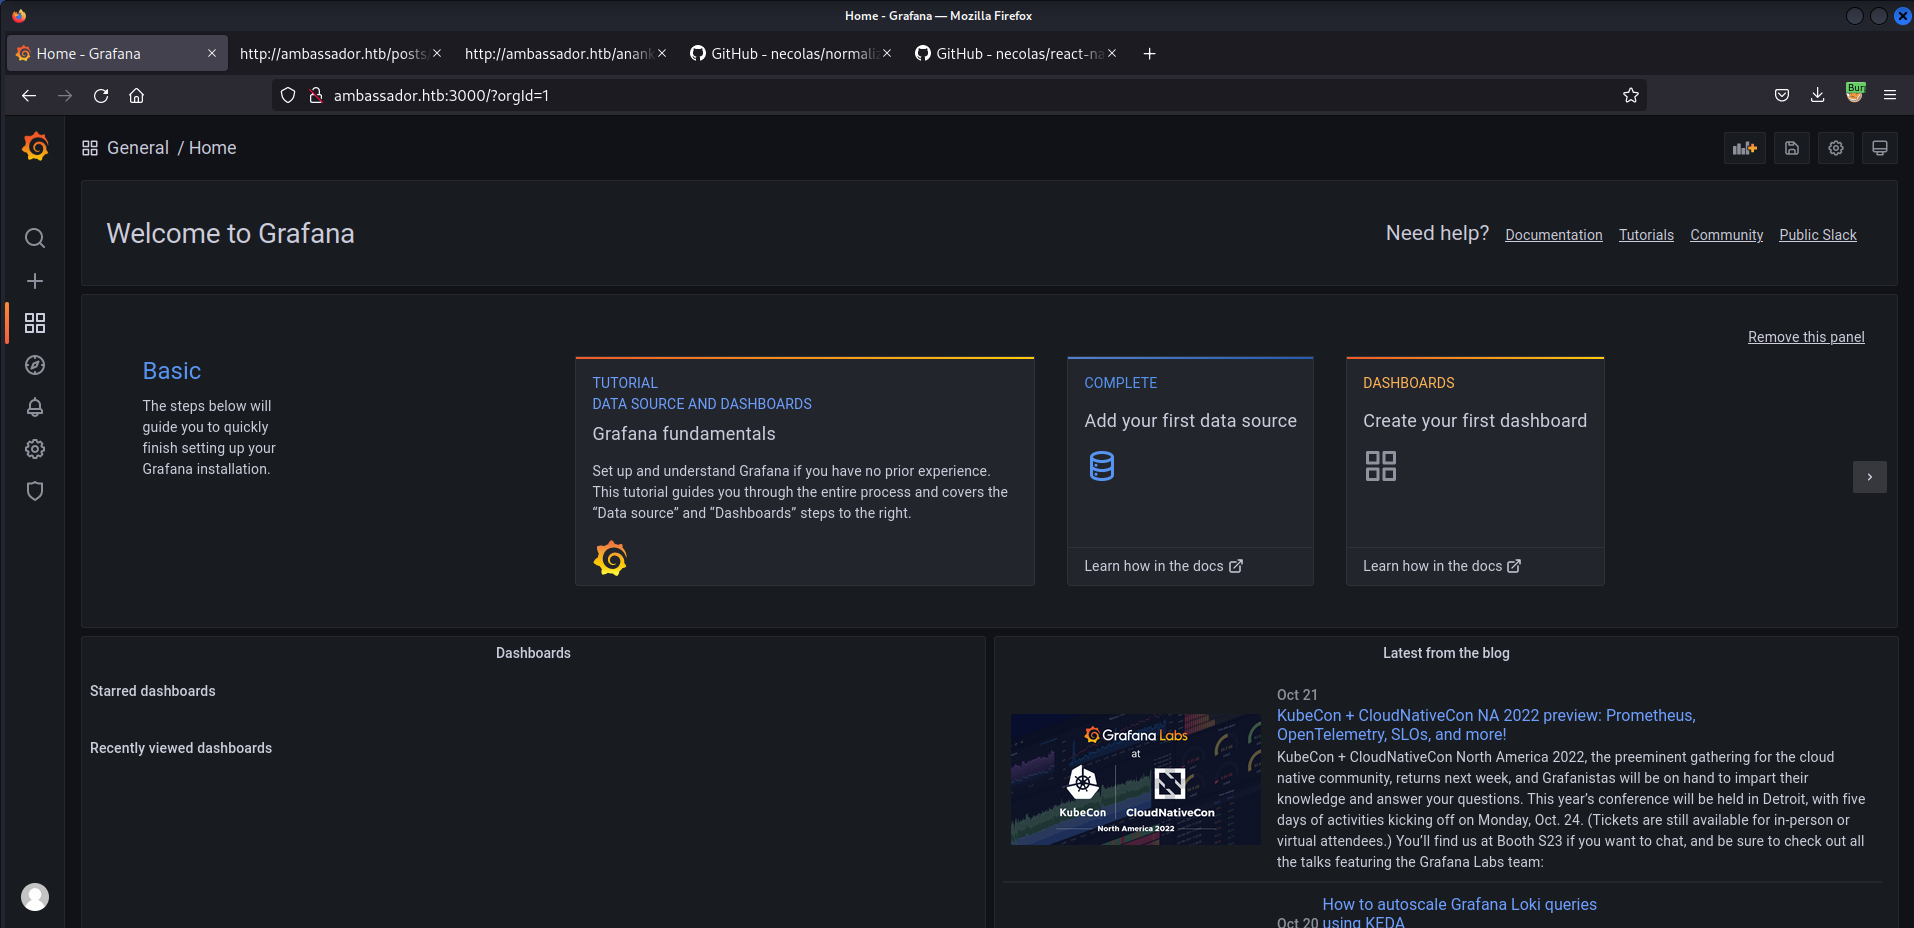The width and height of the screenshot is (1914, 928).
Task: Click the Firefox logo in title bar
Action: pos(19,15)
